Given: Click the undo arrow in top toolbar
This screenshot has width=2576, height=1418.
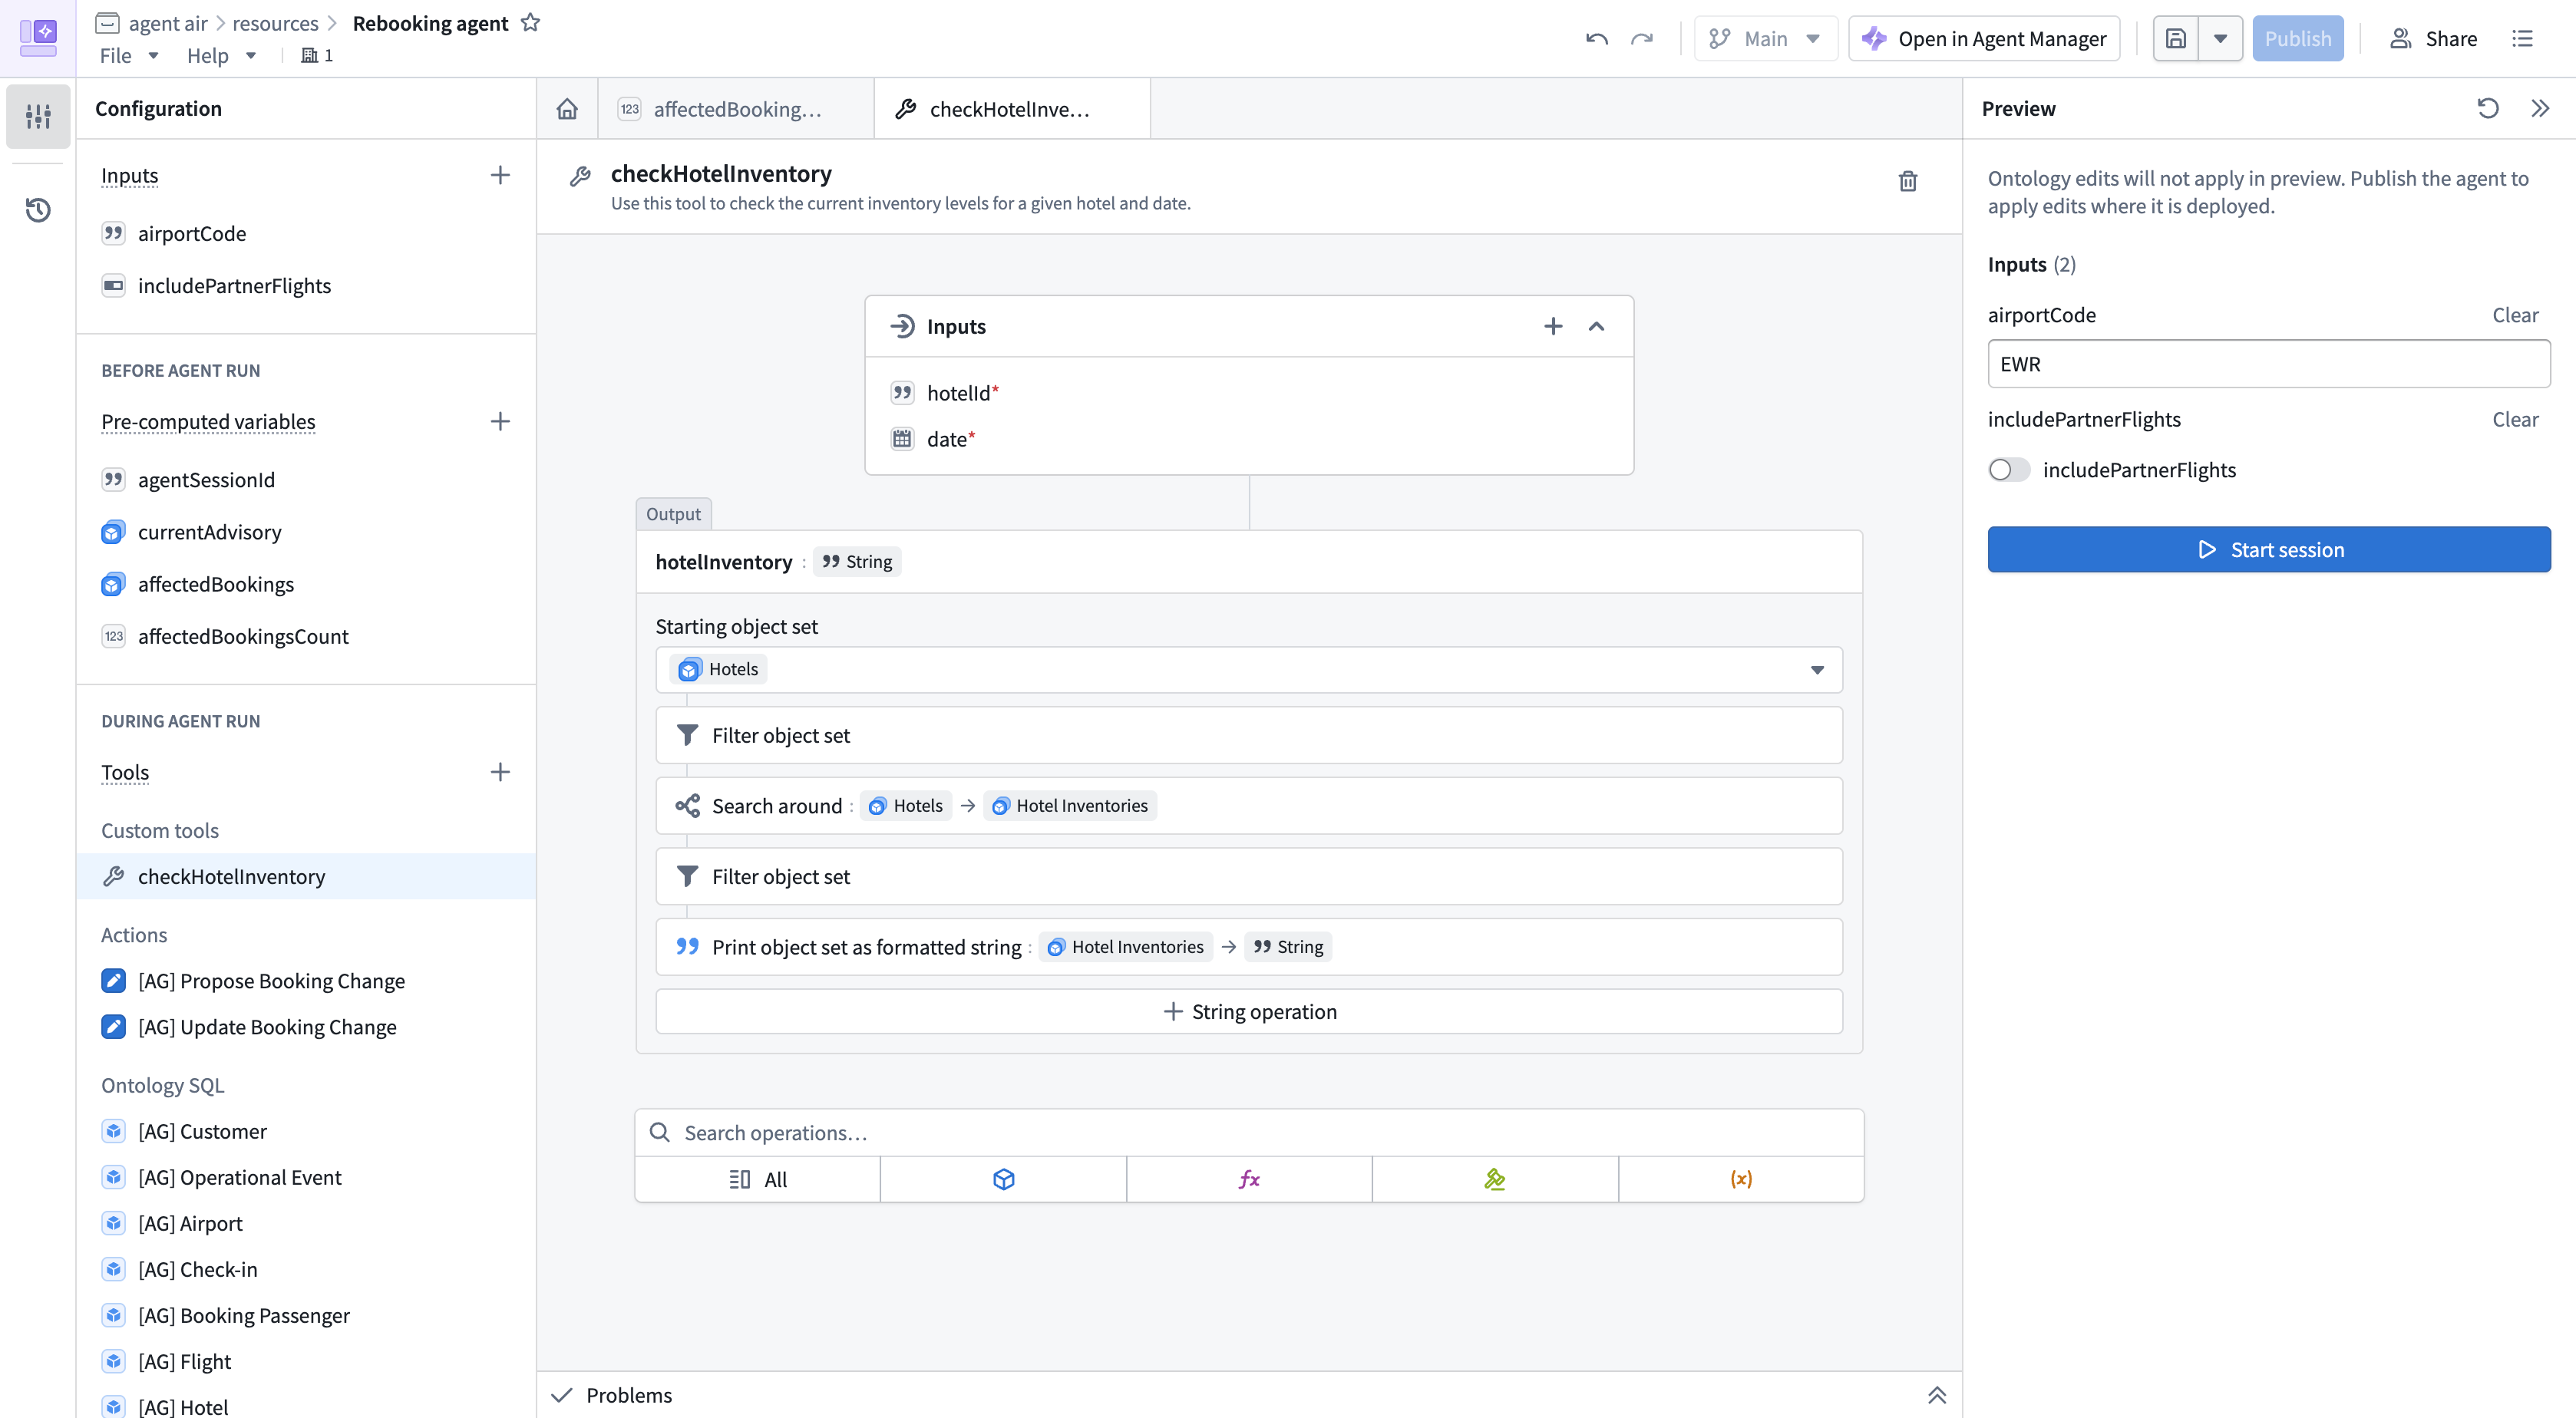Looking at the screenshot, I should pyautogui.click(x=1596, y=39).
